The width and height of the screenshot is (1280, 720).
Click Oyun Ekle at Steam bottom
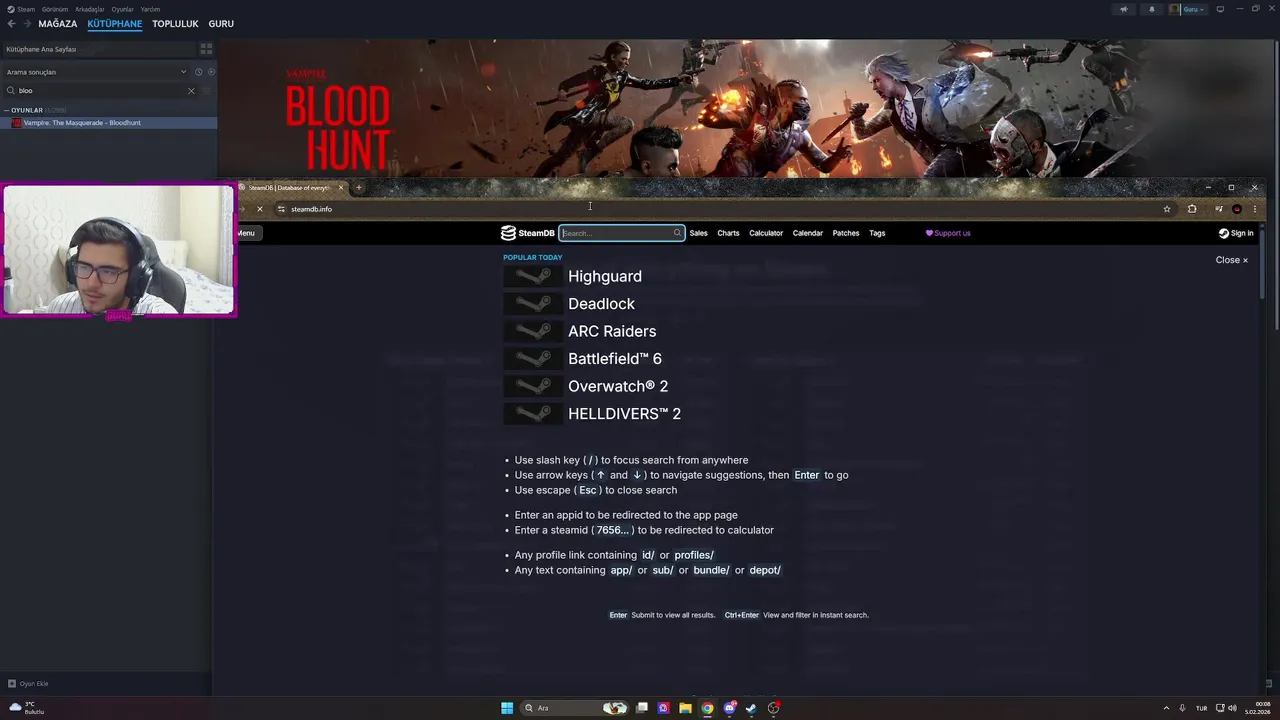(28, 684)
